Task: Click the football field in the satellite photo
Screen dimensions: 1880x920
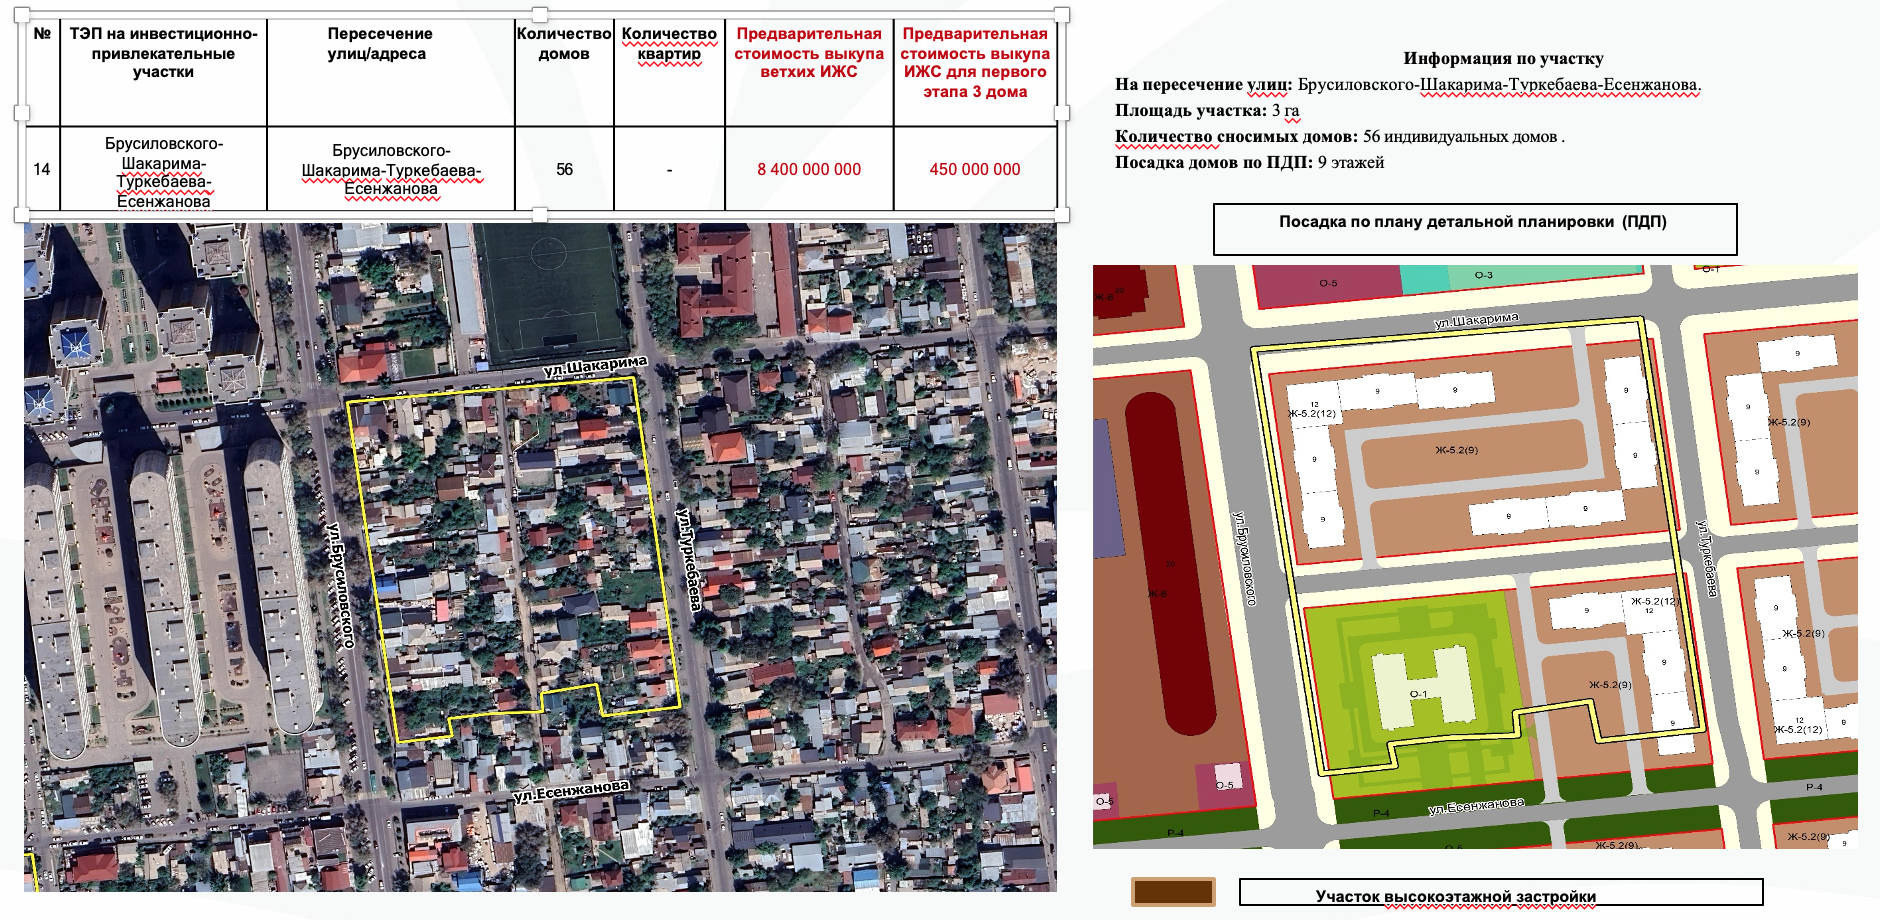Action: [x=550, y=290]
